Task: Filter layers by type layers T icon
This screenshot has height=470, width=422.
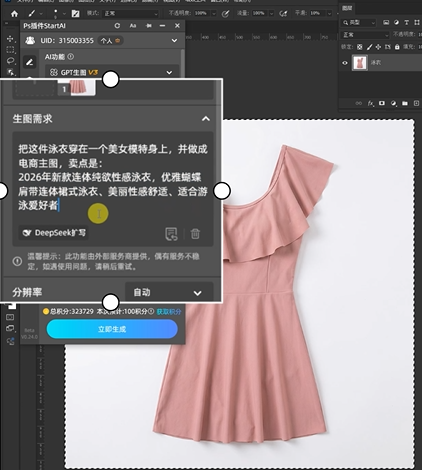Action: 406,23
